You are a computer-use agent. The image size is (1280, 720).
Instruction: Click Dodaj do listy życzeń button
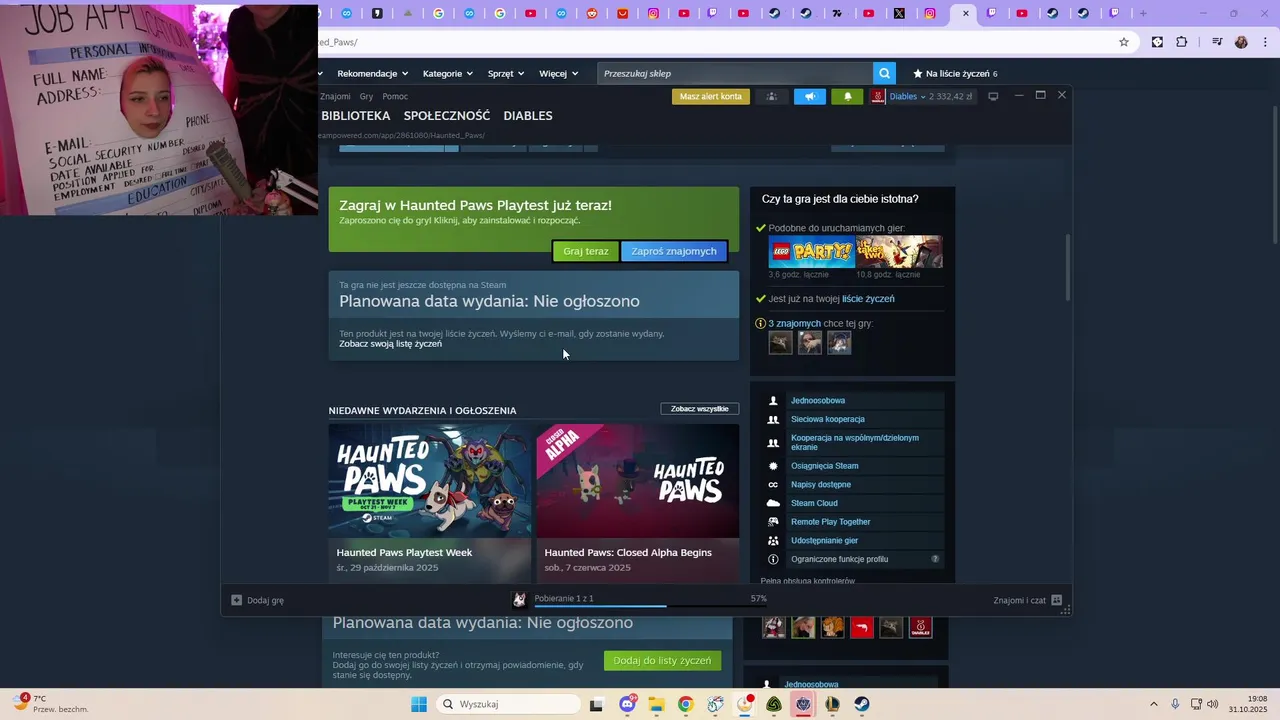662,660
